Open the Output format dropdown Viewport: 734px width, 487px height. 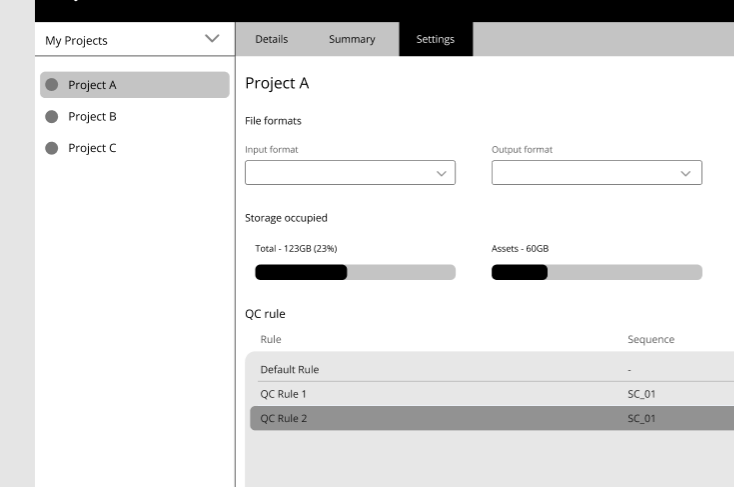[596, 173]
